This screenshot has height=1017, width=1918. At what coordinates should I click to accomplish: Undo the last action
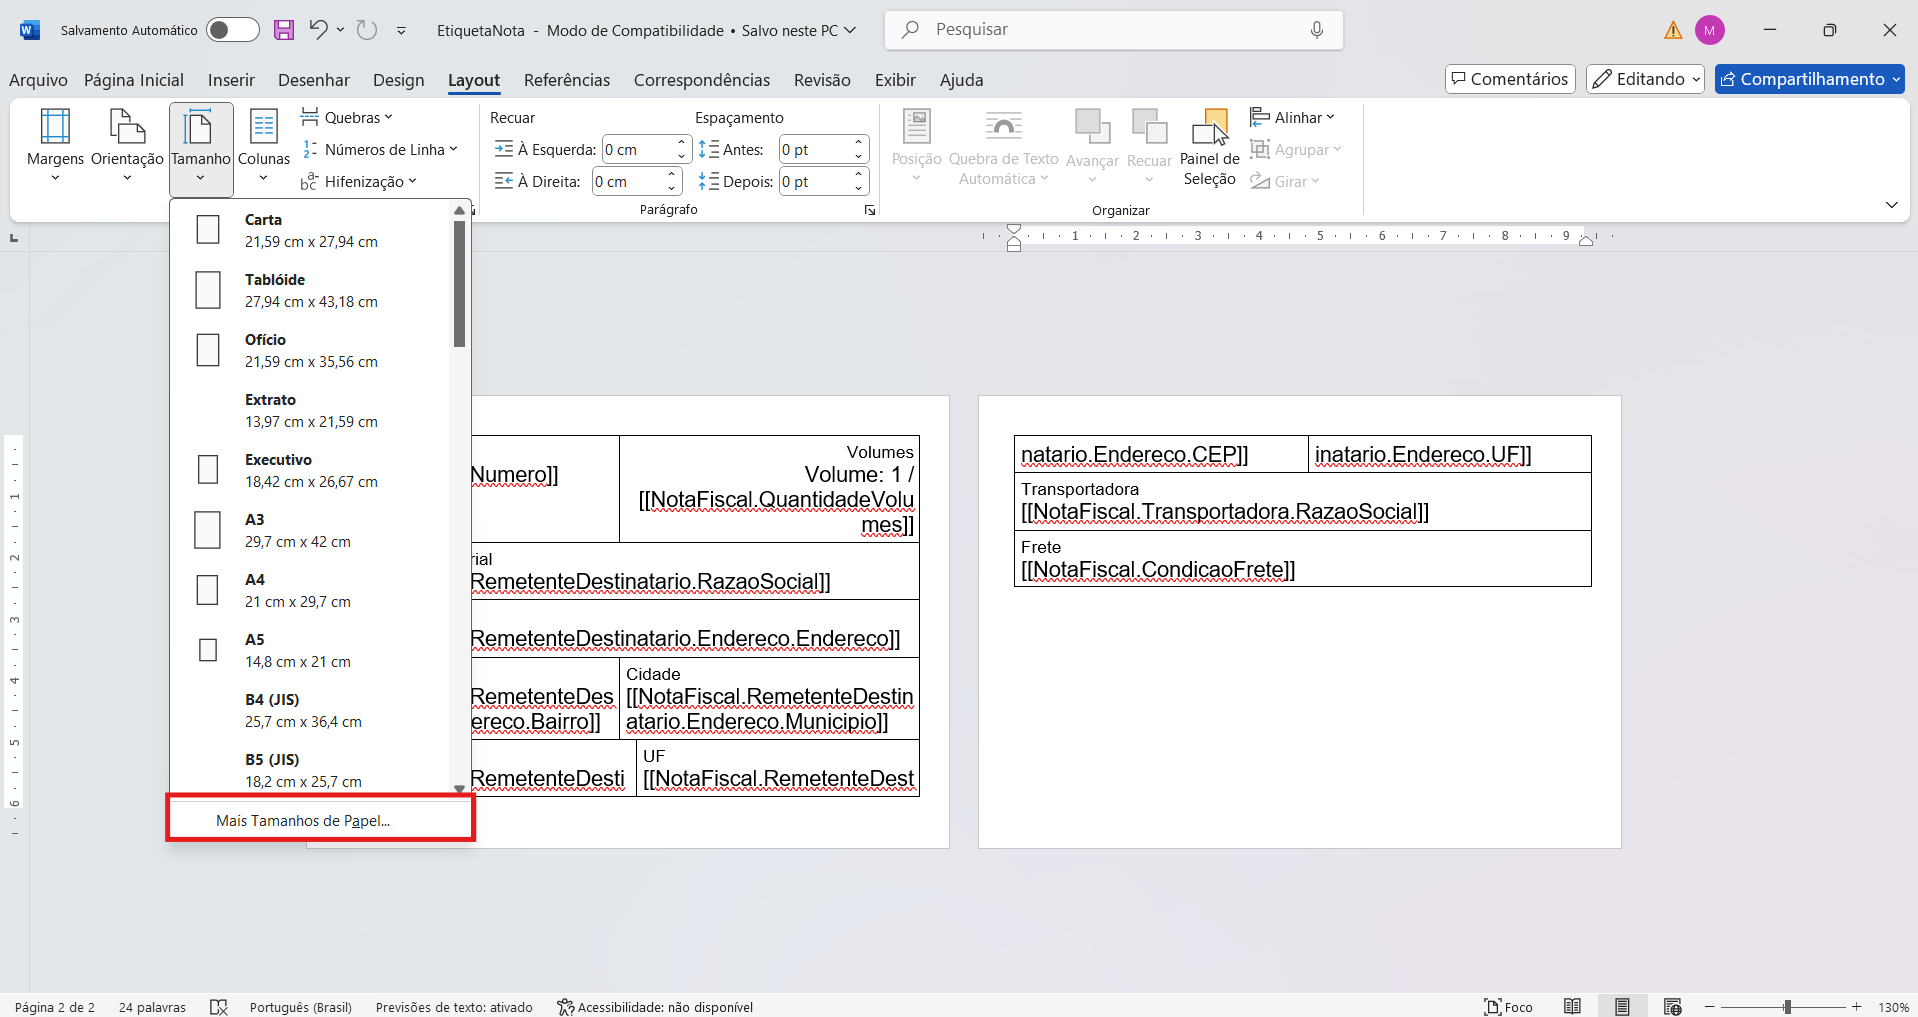click(318, 30)
